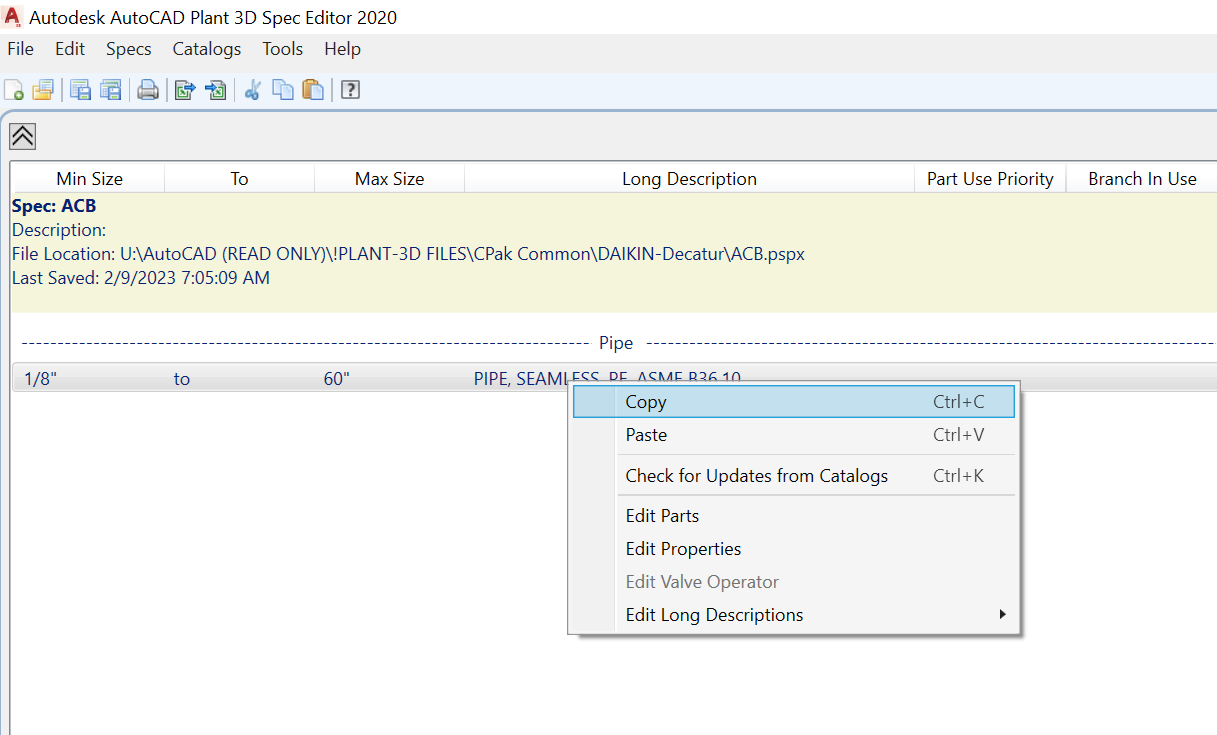Select the 60" max size cell
This screenshot has height=735, width=1217.
pos(337,379)
